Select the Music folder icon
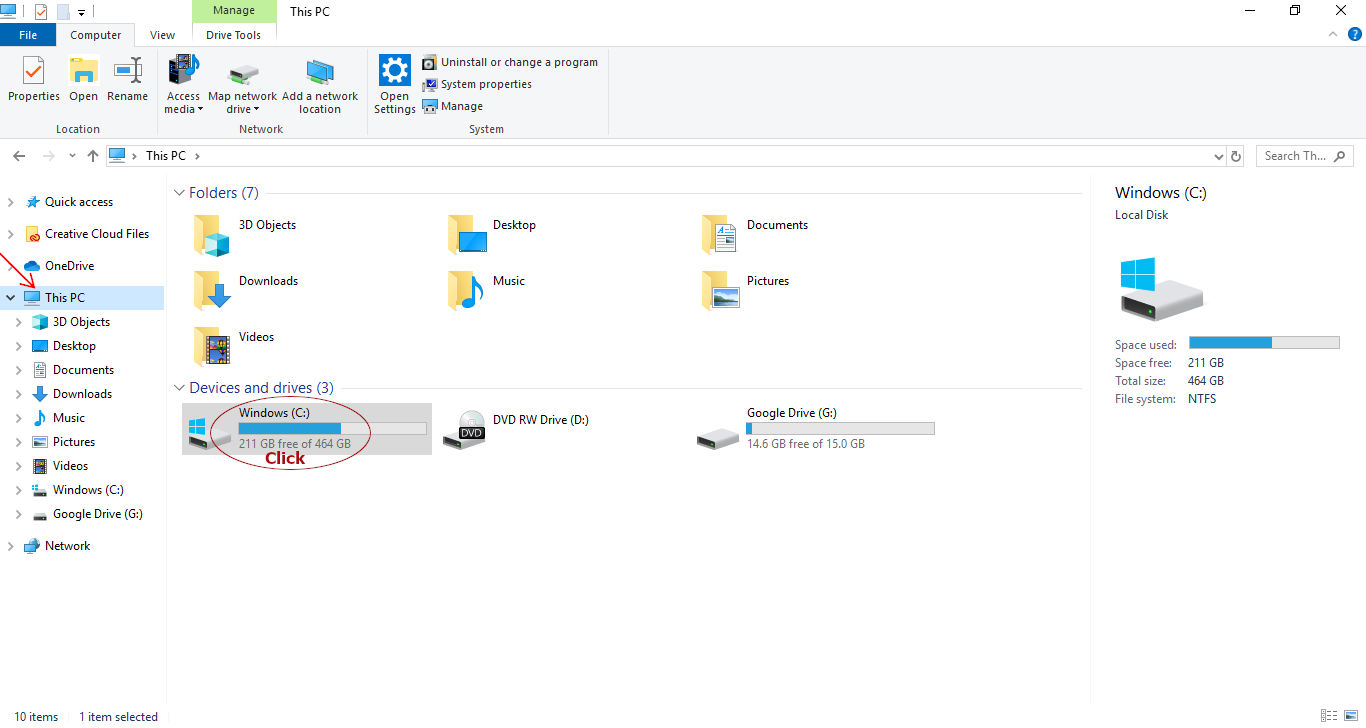This screenshot has height=728, width=1366. coord(466,292)
